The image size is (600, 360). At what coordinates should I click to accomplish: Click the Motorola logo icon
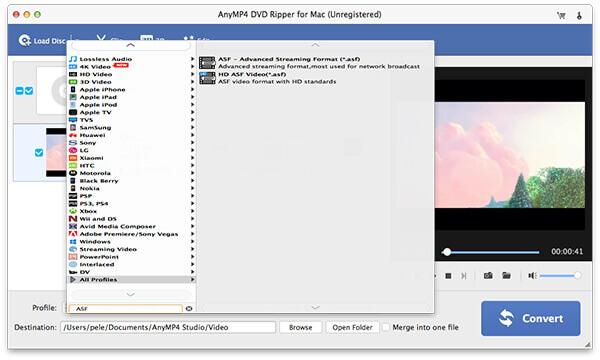(x=73, y=173)
